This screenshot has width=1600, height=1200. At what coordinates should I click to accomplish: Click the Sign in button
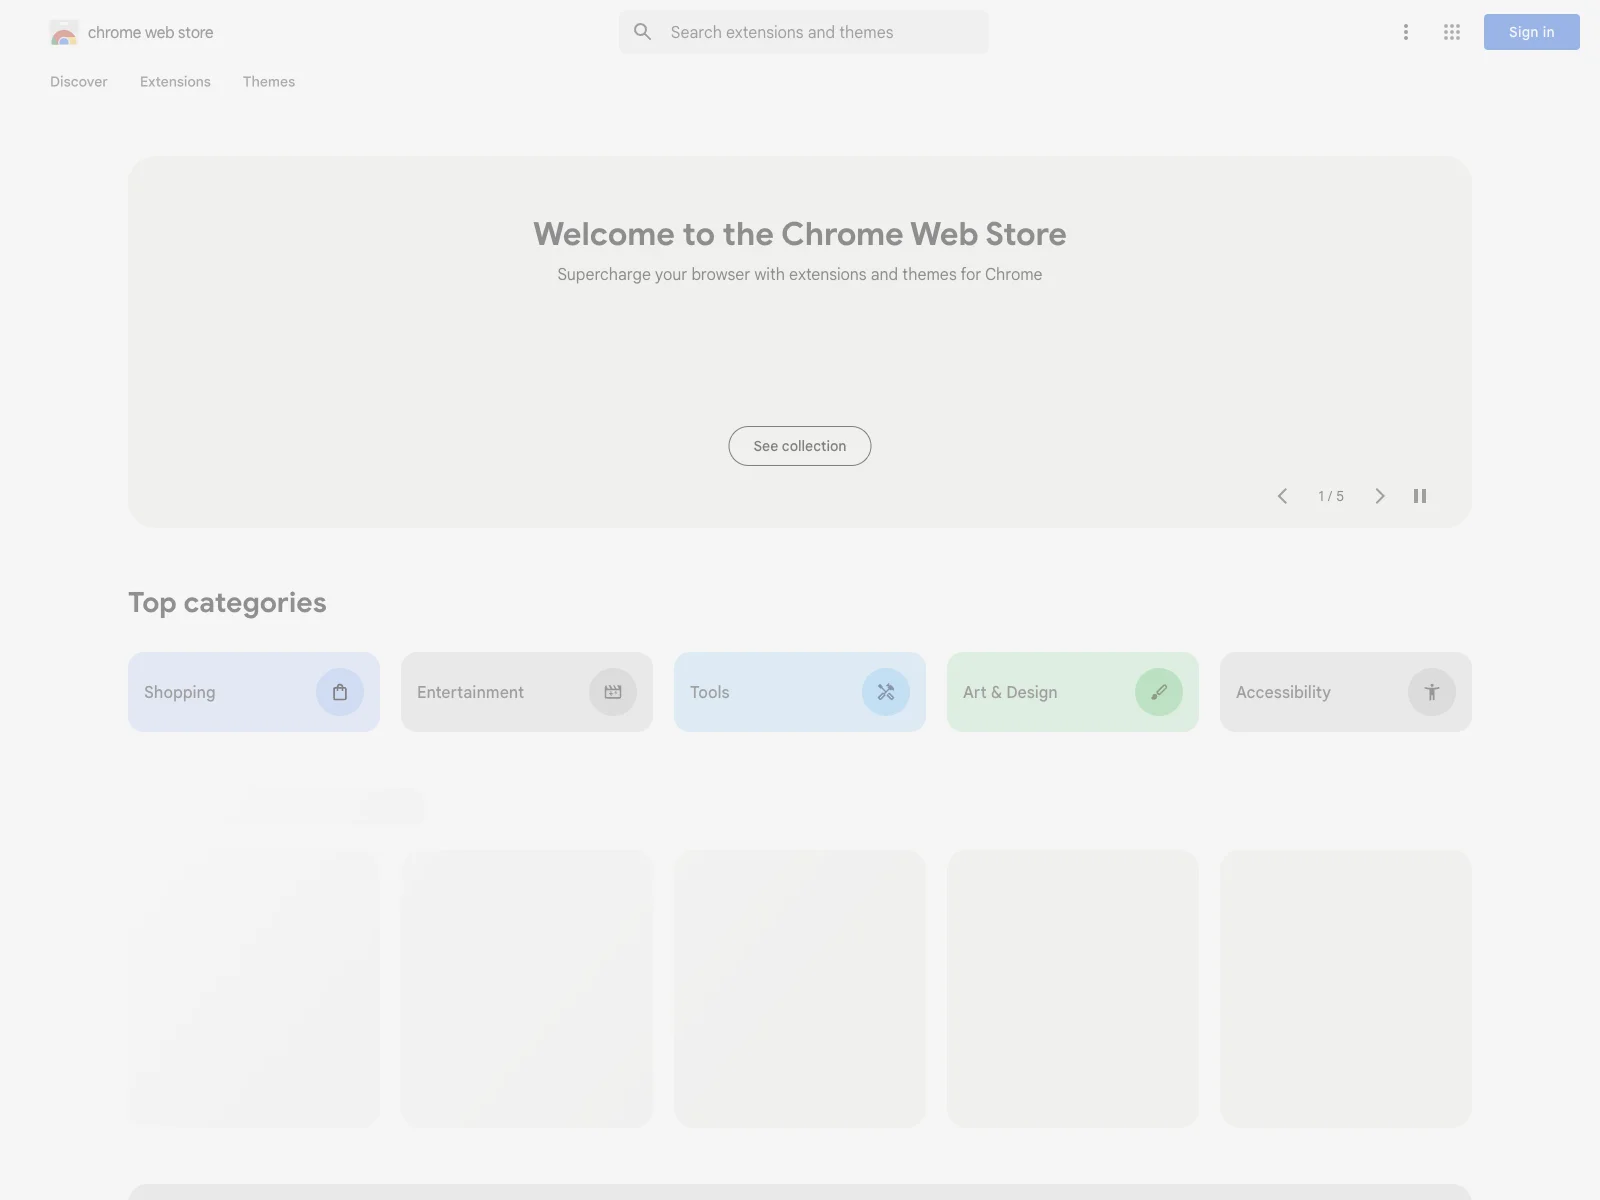tap(1532, 32)
